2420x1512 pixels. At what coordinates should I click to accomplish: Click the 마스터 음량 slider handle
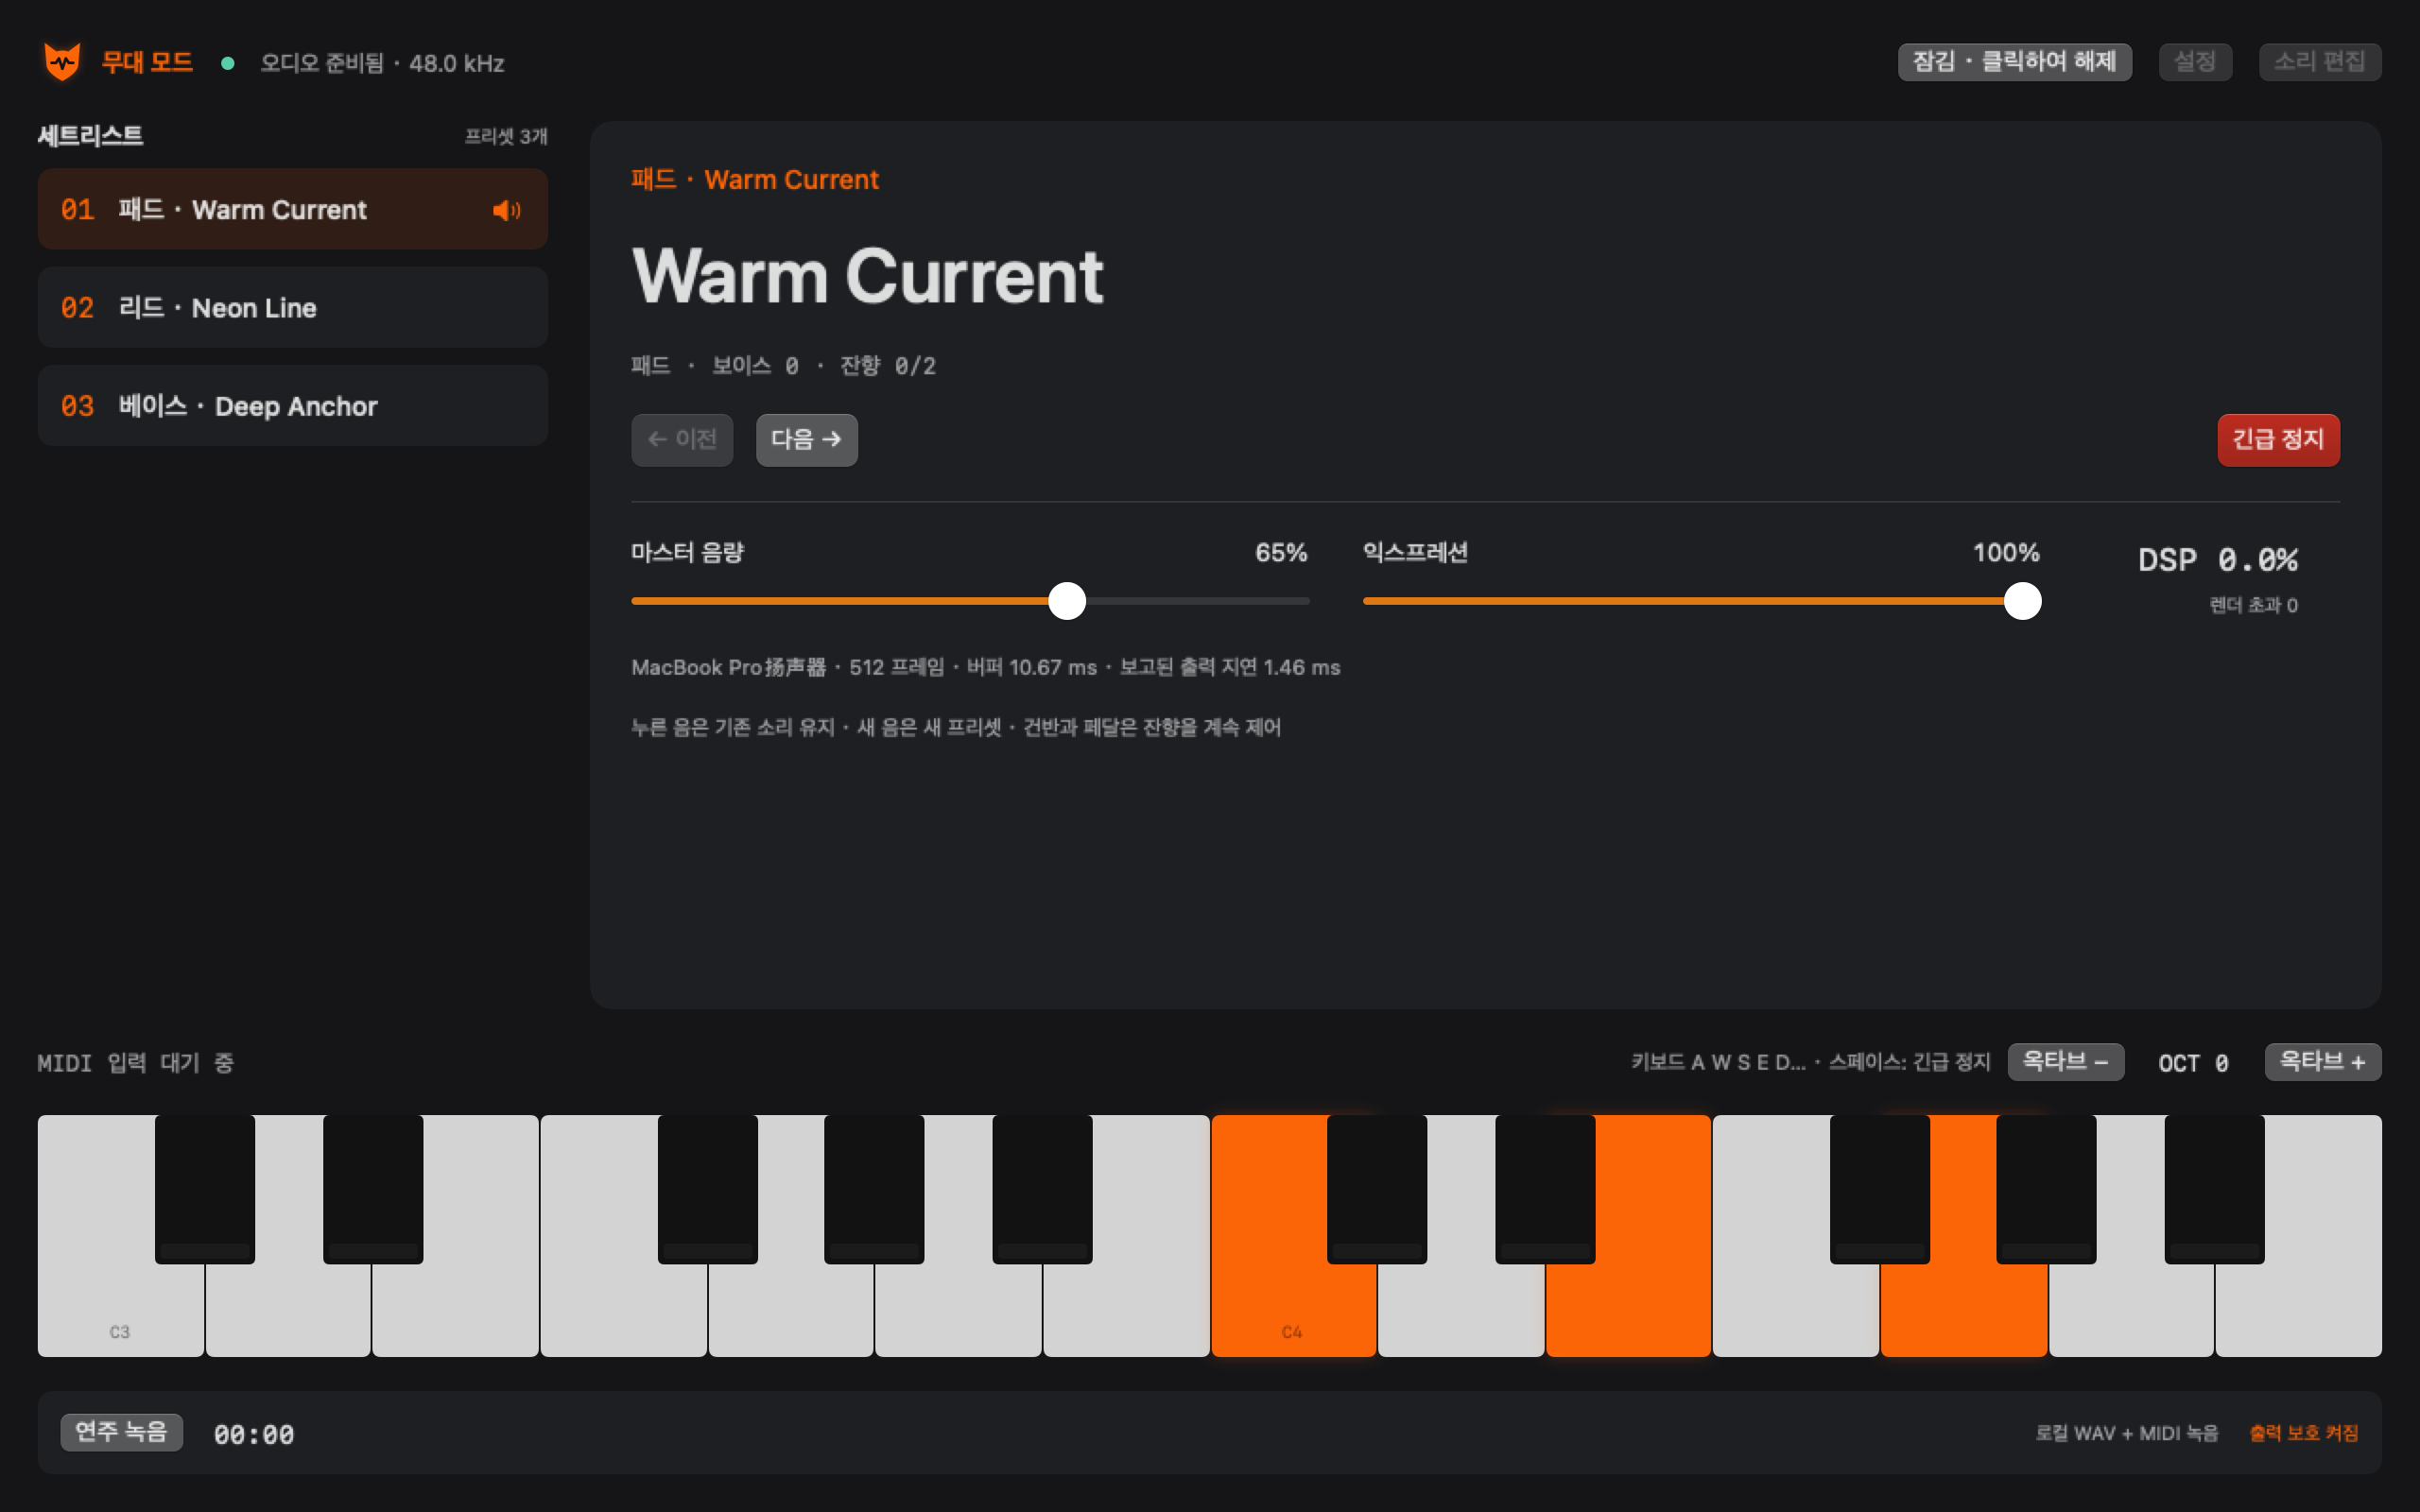coord(1067,601)
